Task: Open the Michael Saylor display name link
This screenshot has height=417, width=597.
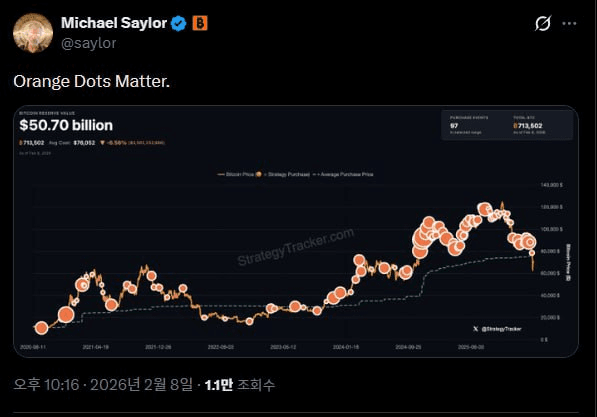Action: click(x=114, y=23)
